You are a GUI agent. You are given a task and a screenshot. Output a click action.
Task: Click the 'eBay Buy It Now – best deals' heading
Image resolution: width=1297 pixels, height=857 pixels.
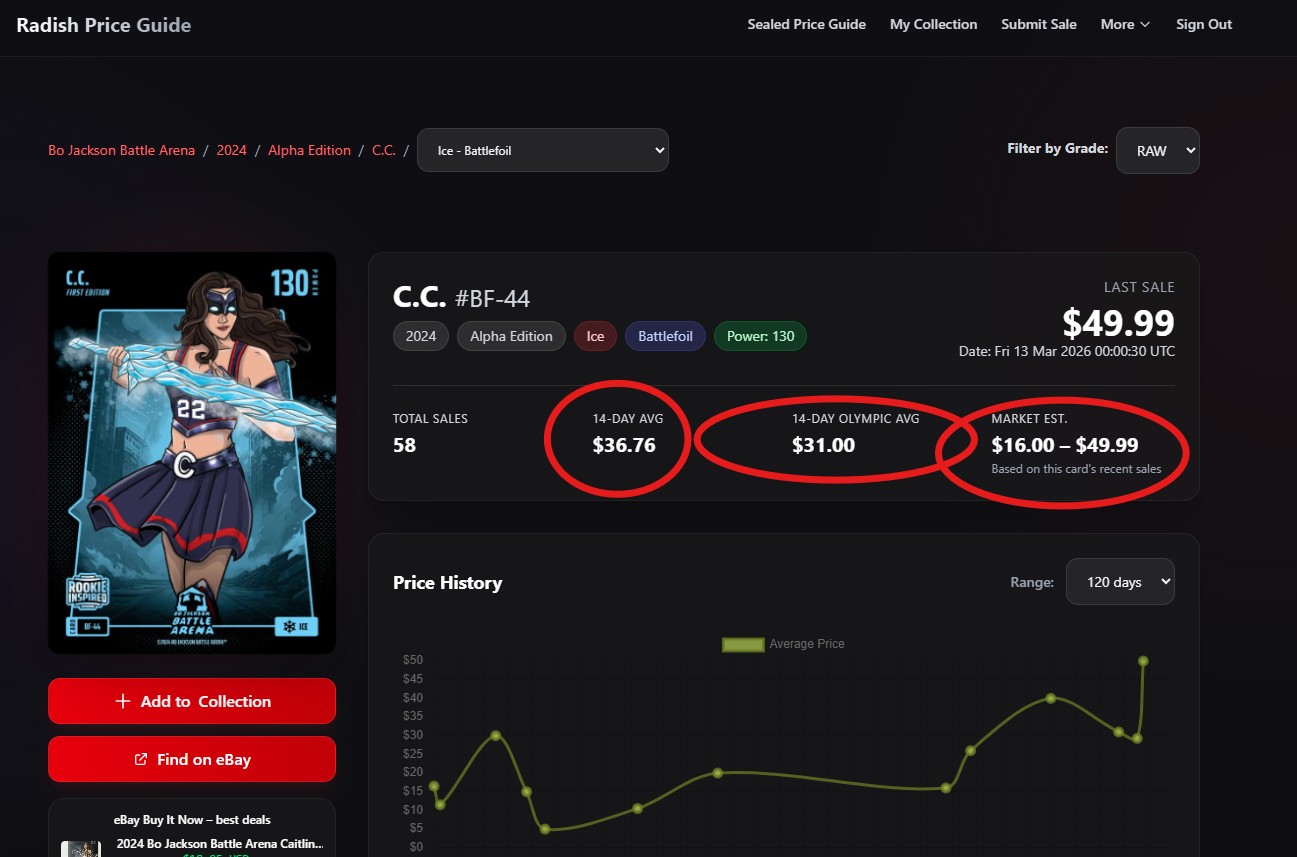coord(192,820)
